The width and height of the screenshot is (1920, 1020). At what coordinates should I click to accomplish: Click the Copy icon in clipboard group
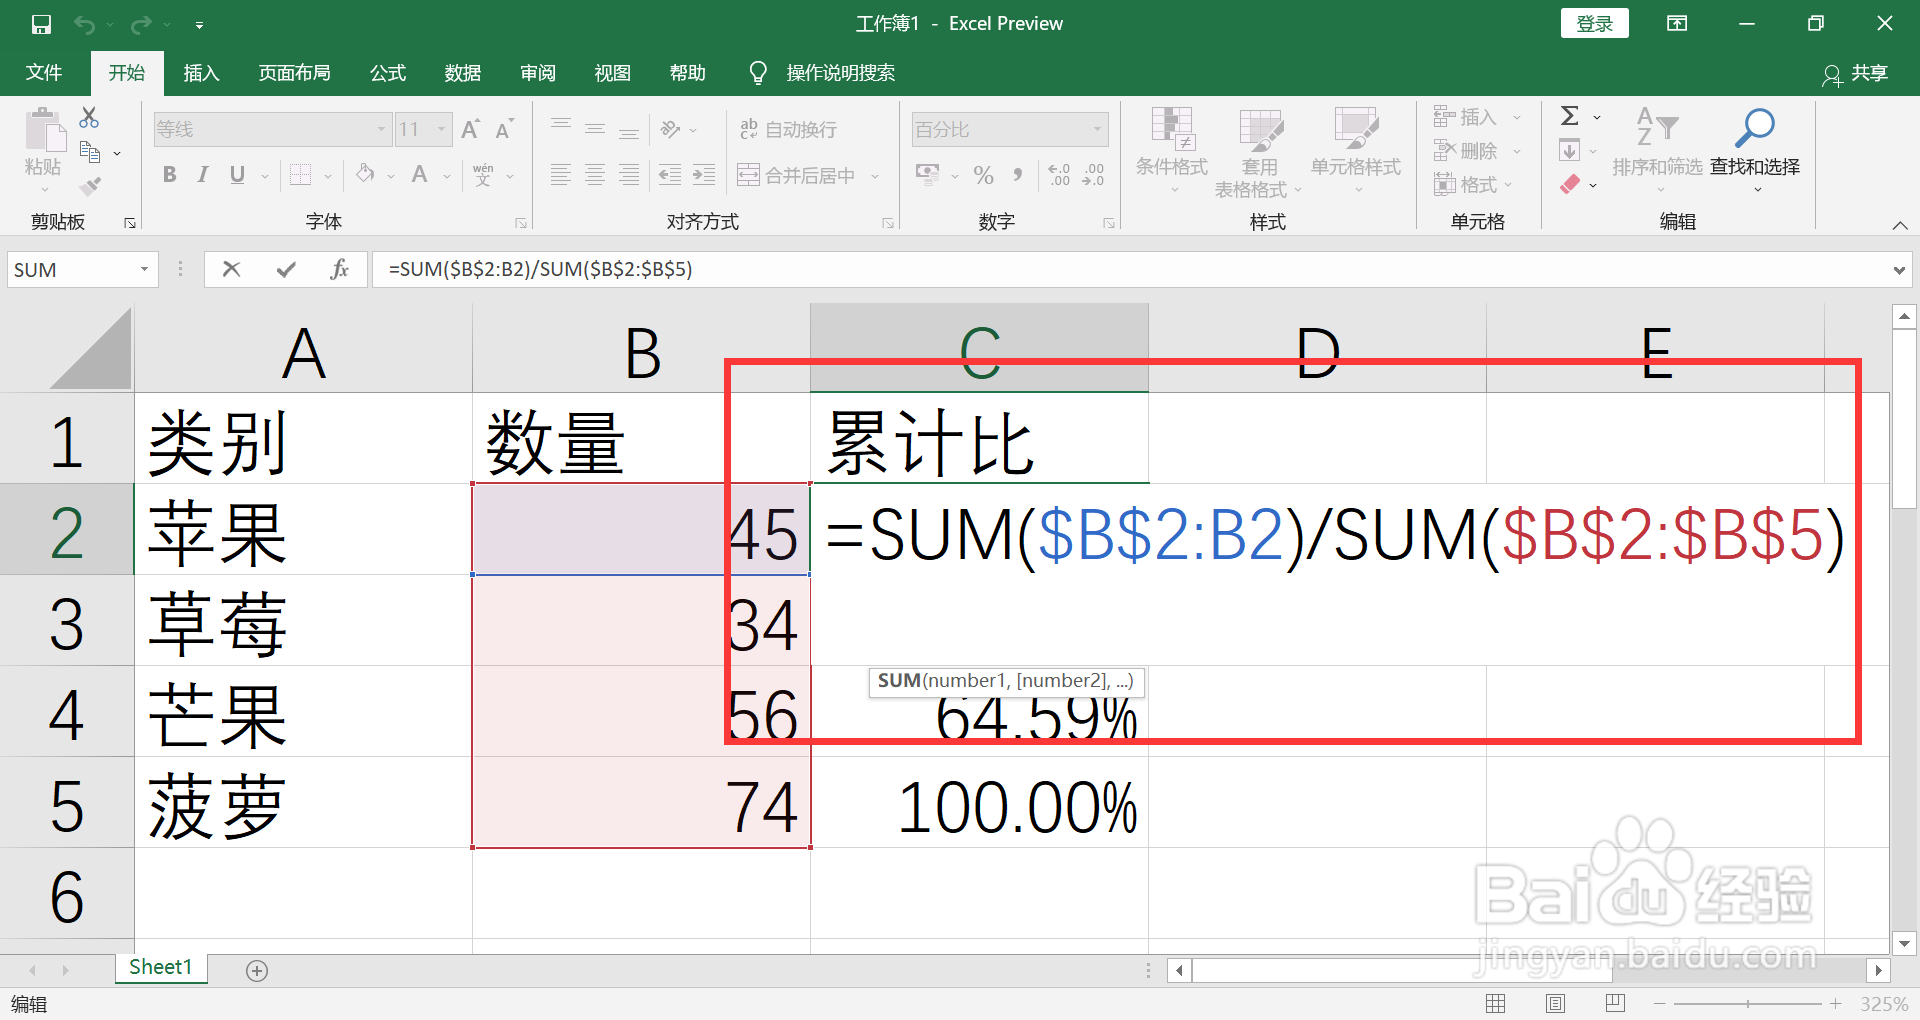coord(90,152)
